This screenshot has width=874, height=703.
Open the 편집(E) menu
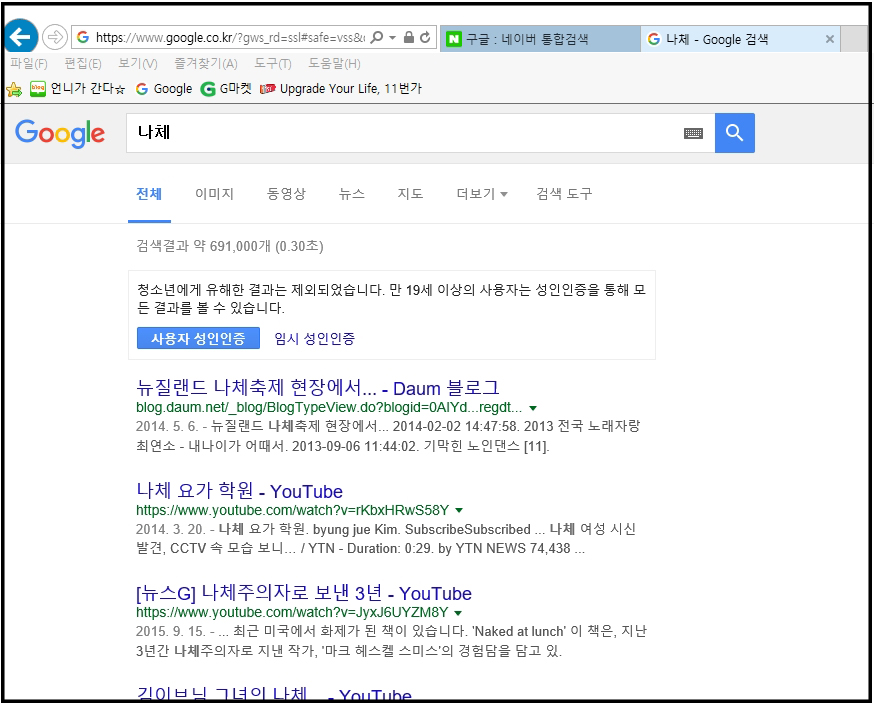point(82,64)
